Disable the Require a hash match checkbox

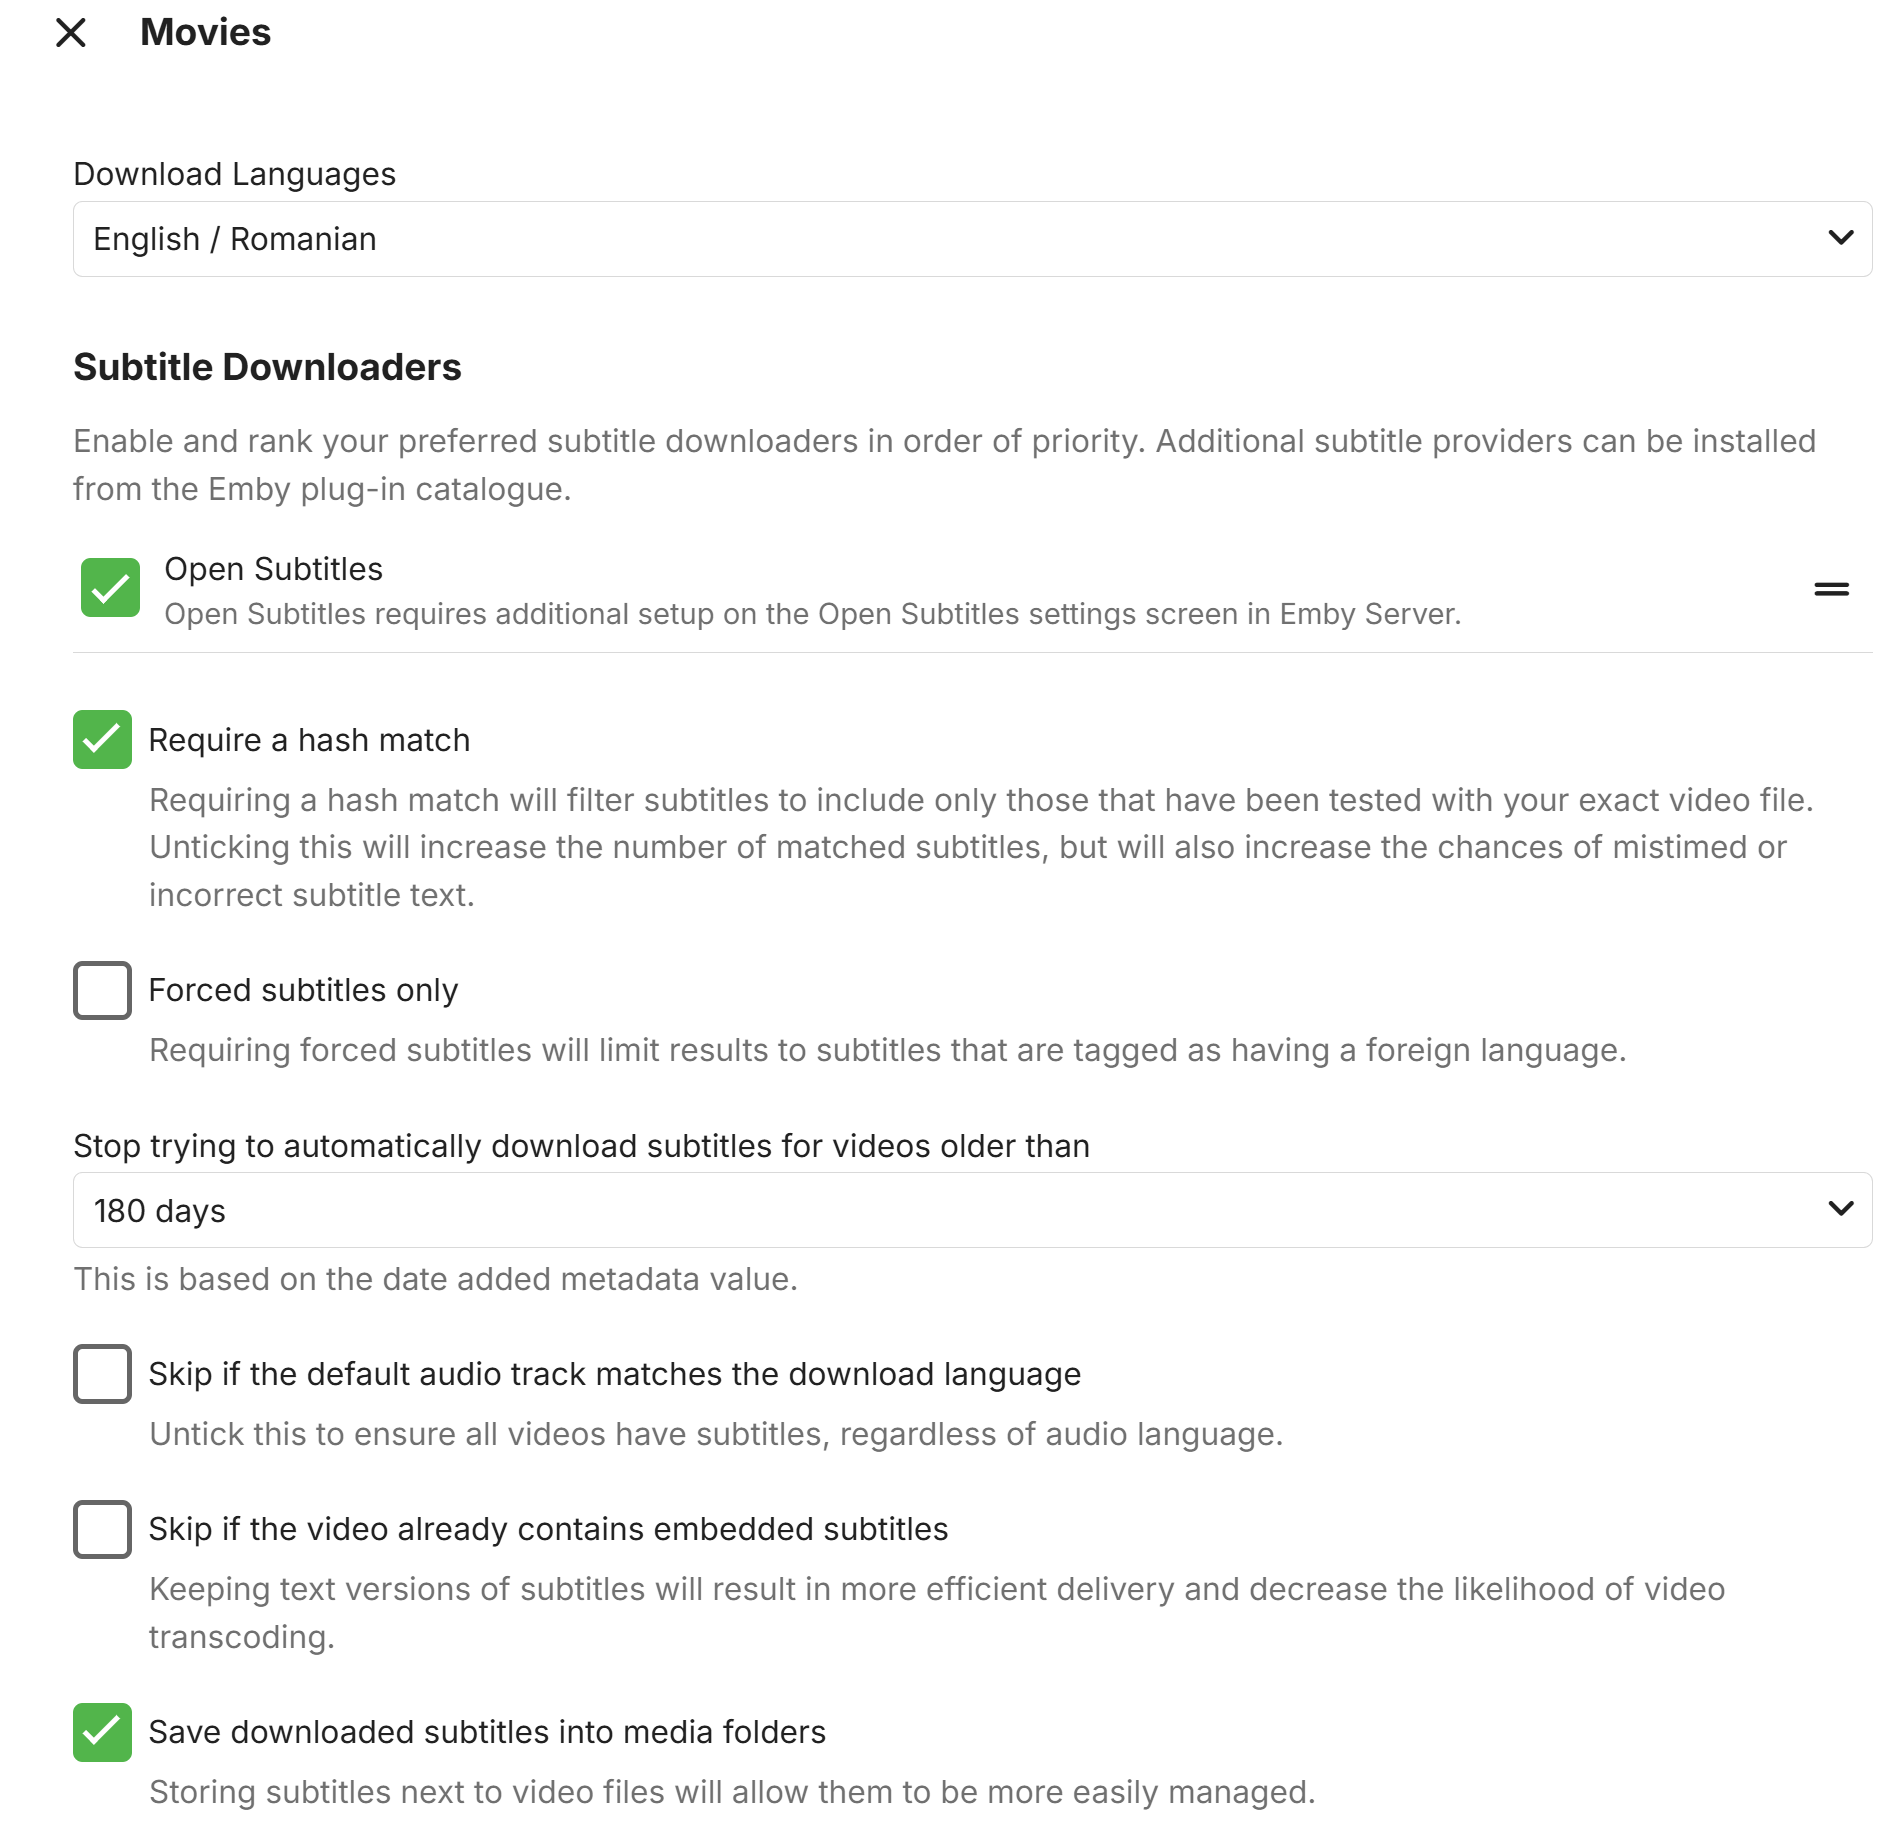click(102, 740)
